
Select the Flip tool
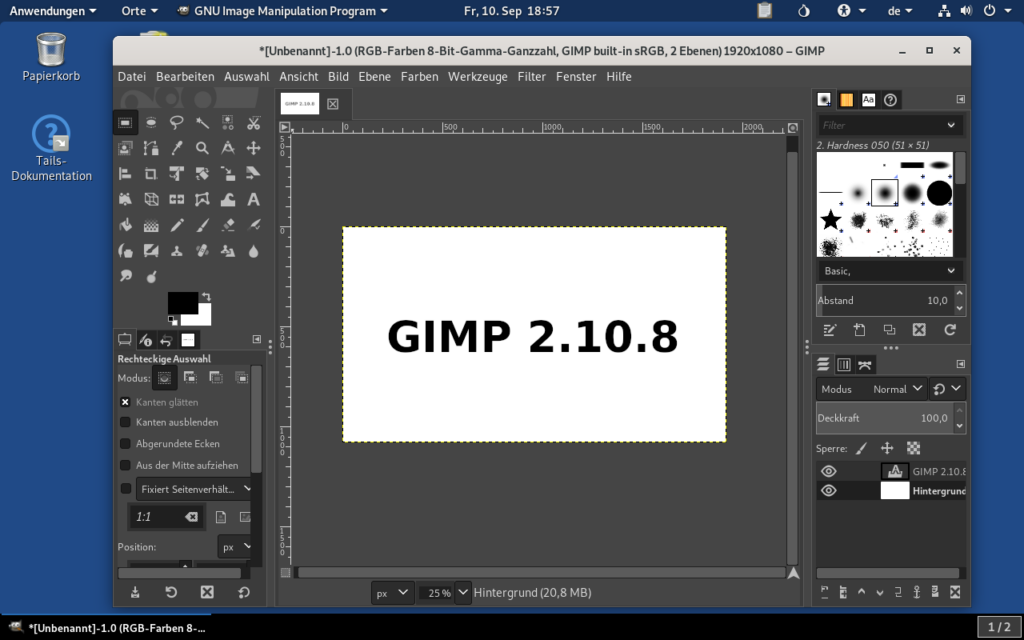[x=176, y=199]
